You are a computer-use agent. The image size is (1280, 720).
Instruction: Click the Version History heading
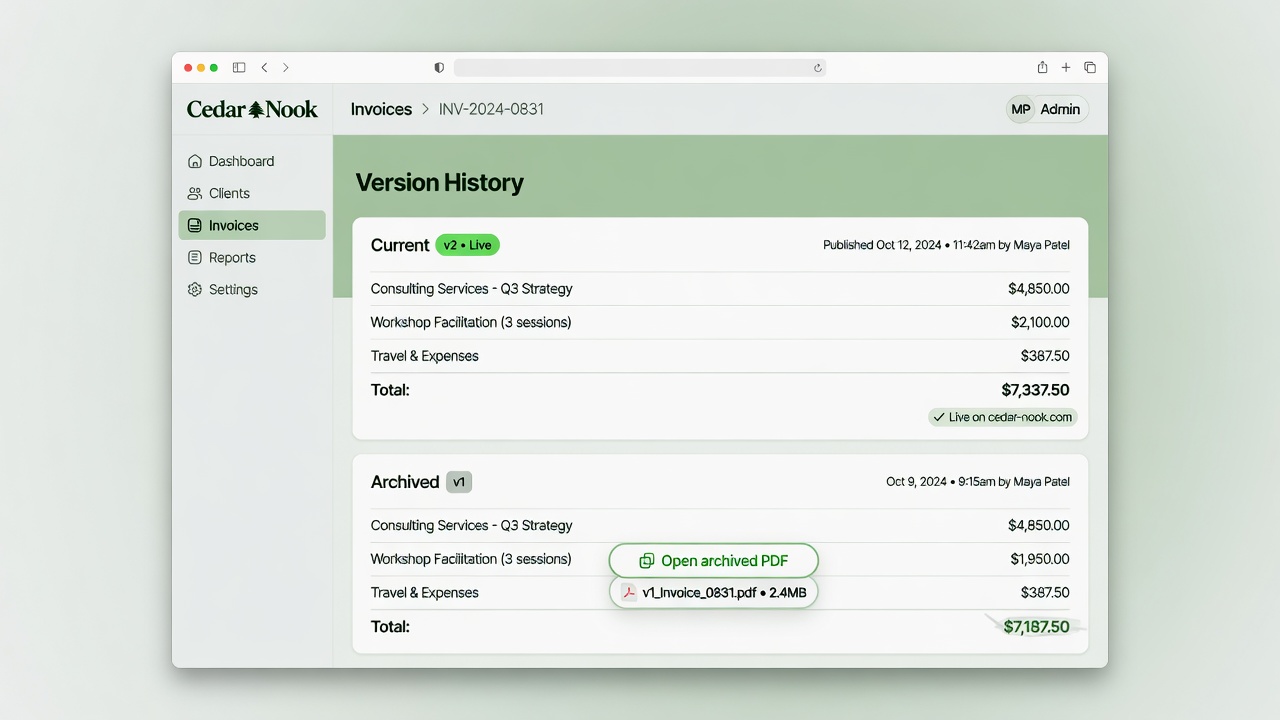[440, 183]
